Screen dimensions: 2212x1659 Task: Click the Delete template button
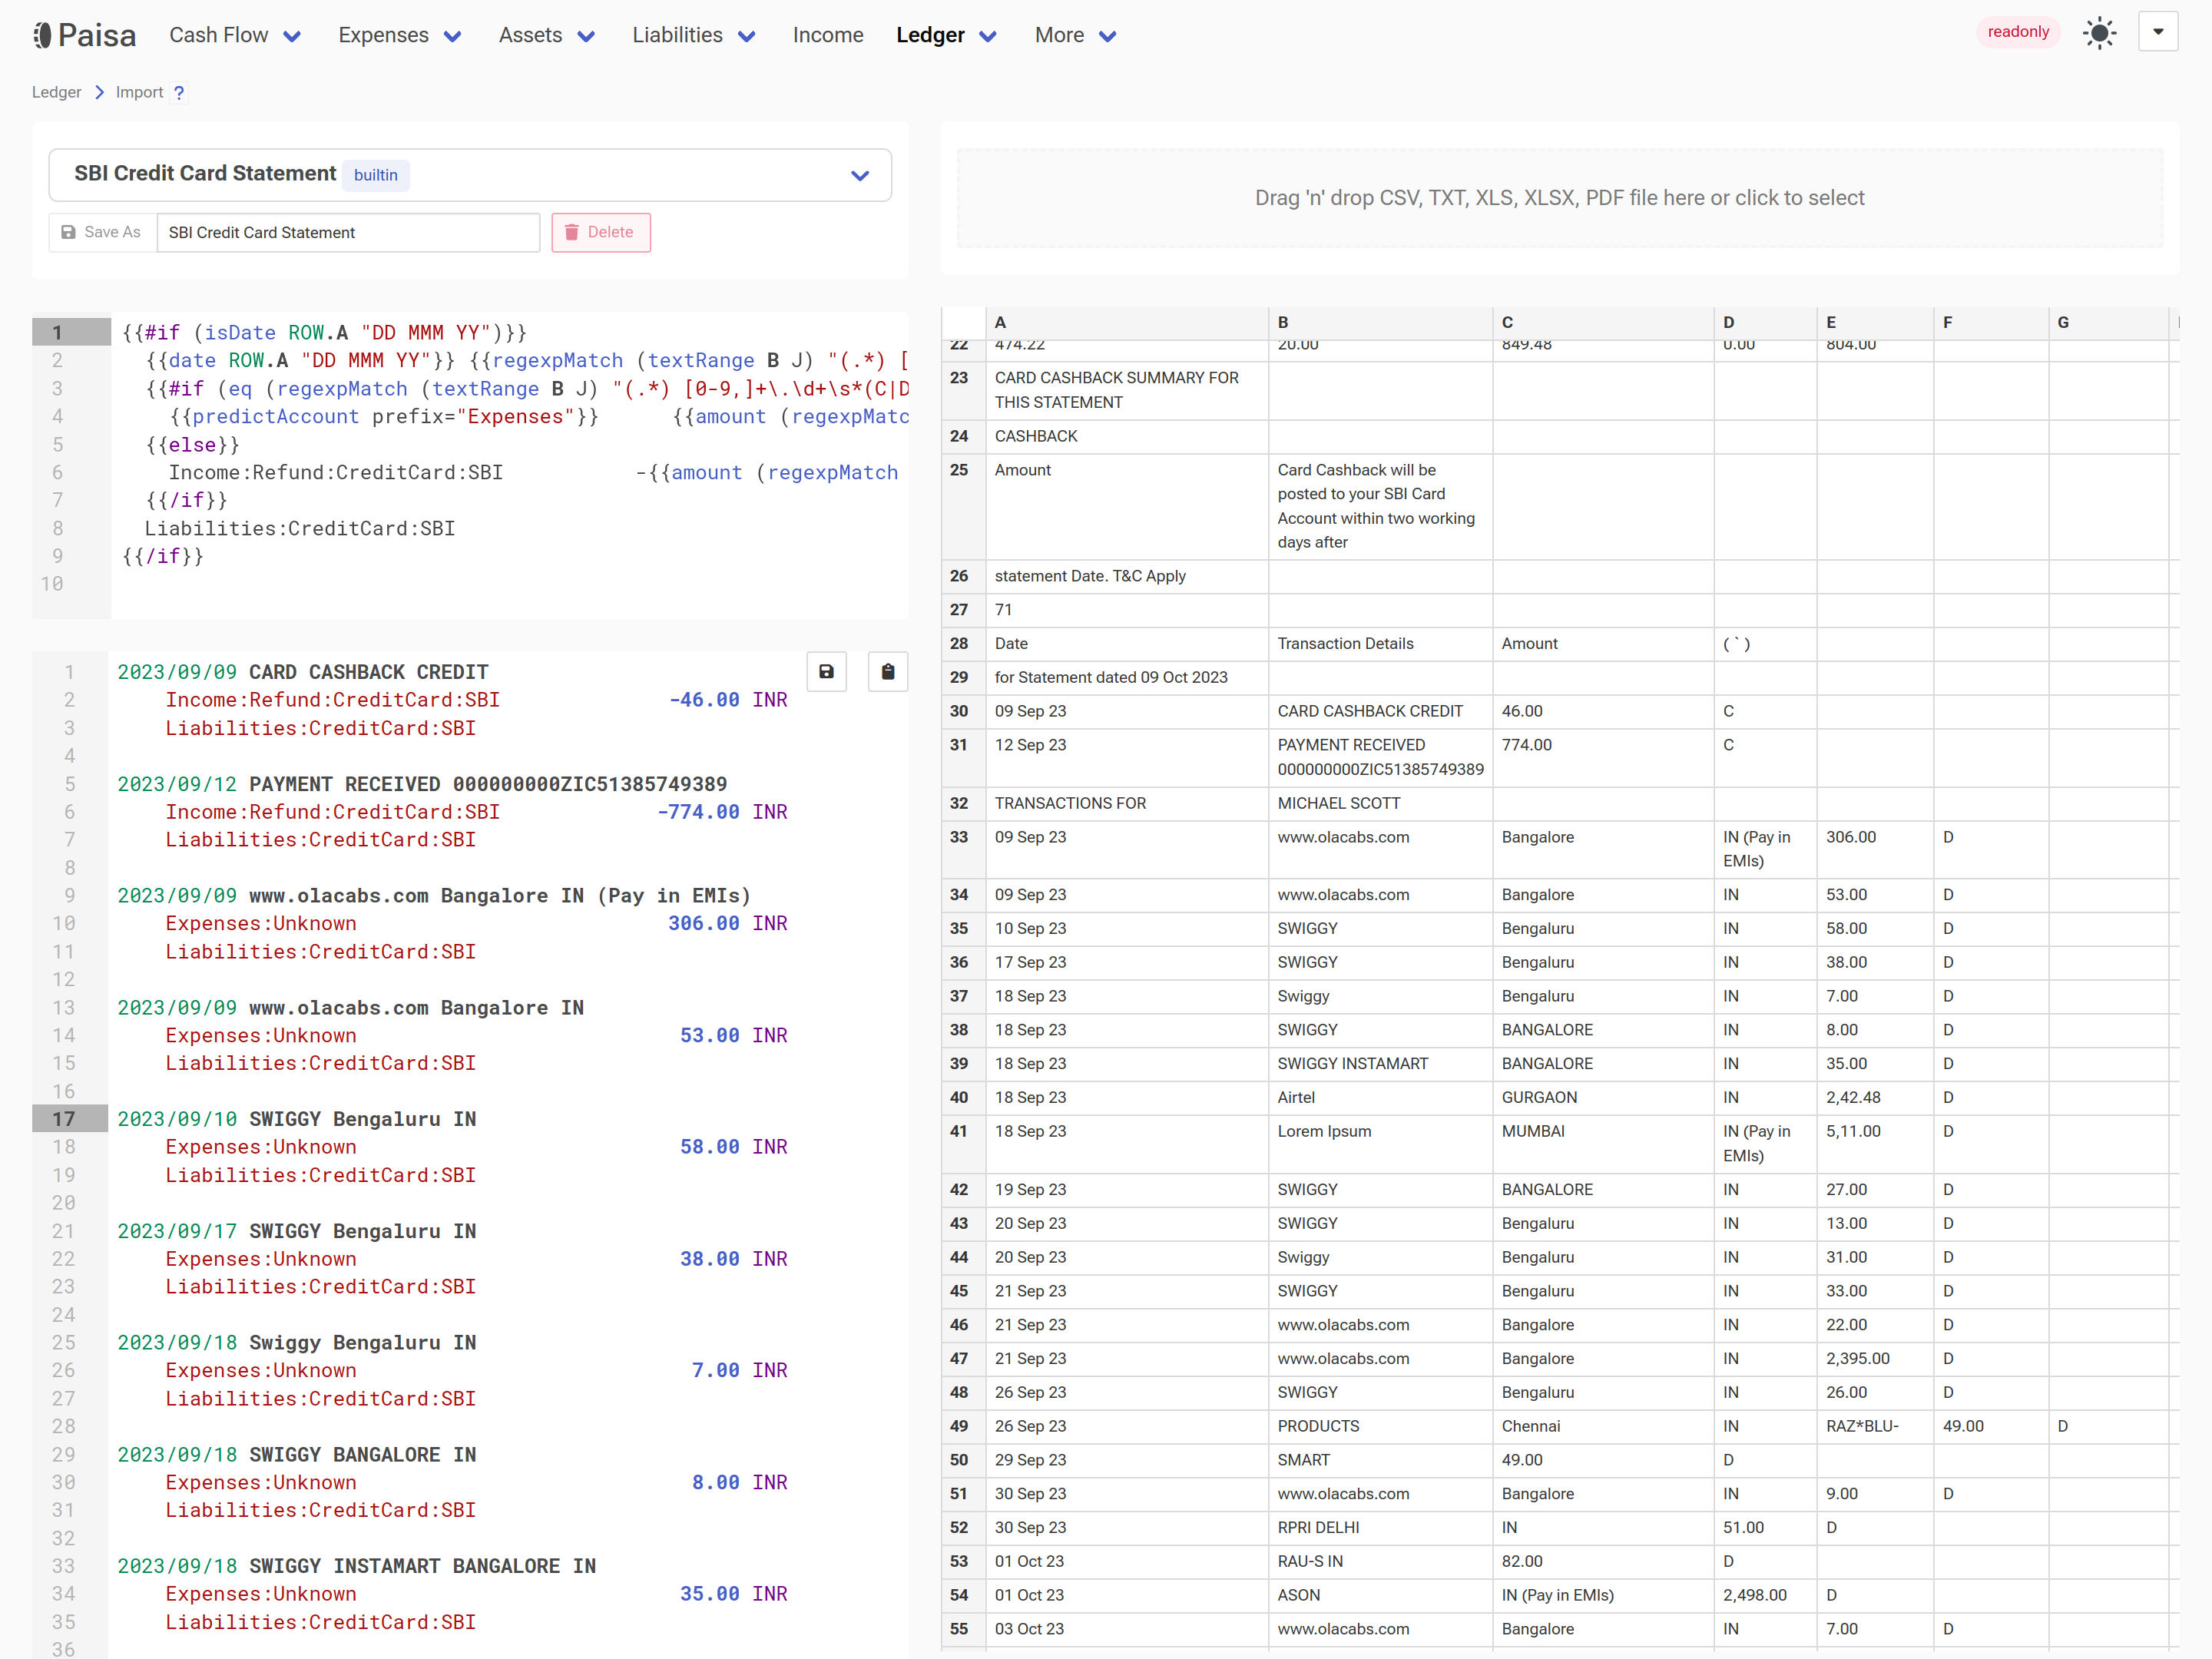click(600, 232)
